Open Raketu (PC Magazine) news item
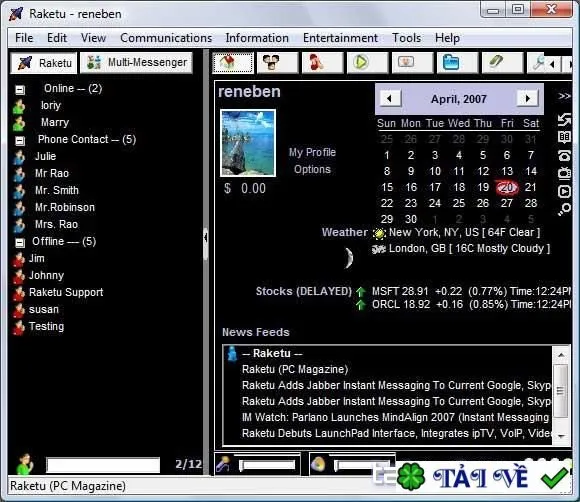The image size is (580, 502). 295,369
